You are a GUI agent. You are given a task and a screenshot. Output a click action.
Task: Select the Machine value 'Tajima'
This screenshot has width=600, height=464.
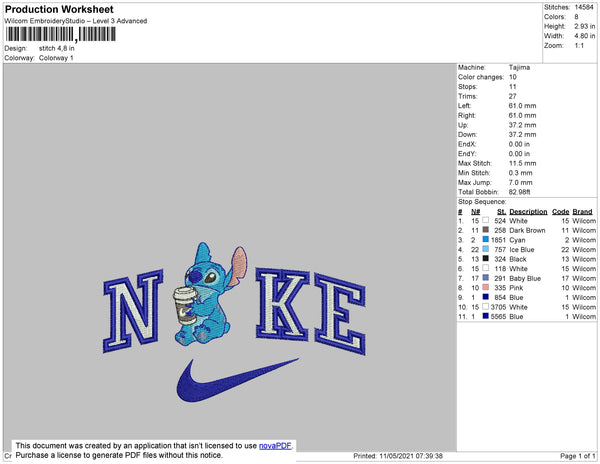point(519,67)
